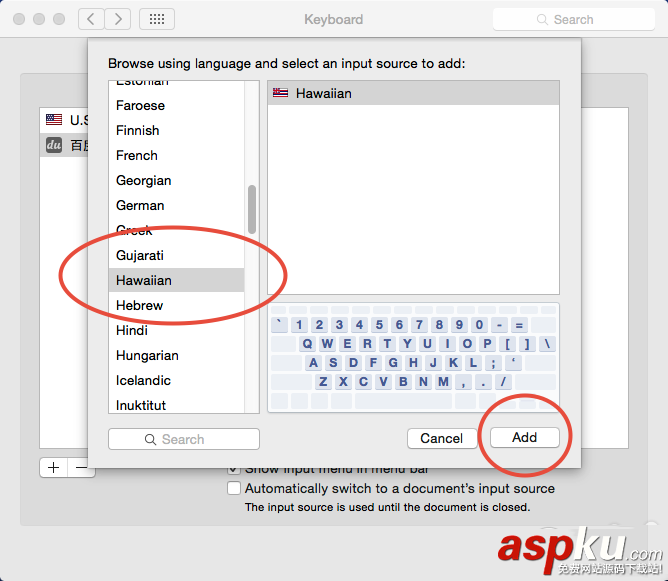Select Icelandic in the language list
The image size is (668, 581).
pyautogui.click(x=176, y=380)
